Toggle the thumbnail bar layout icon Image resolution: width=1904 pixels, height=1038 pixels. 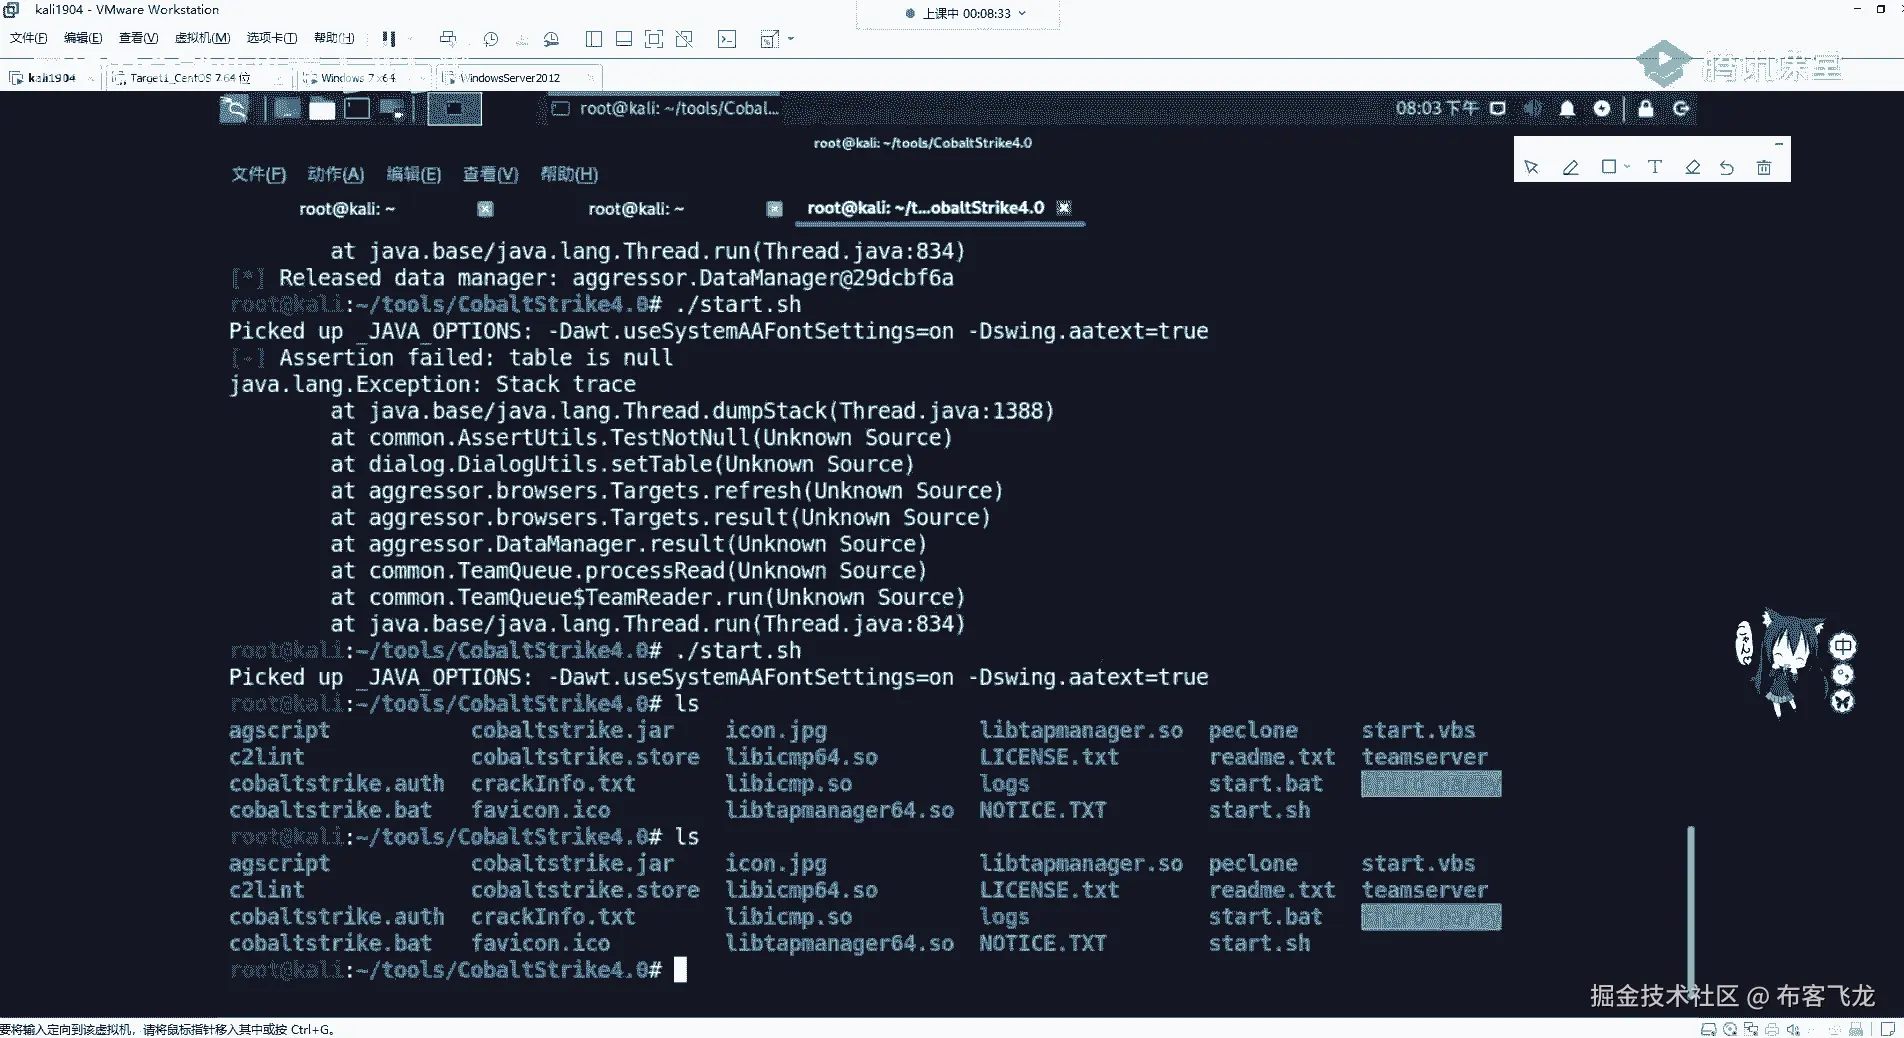(x=624, y=39)
